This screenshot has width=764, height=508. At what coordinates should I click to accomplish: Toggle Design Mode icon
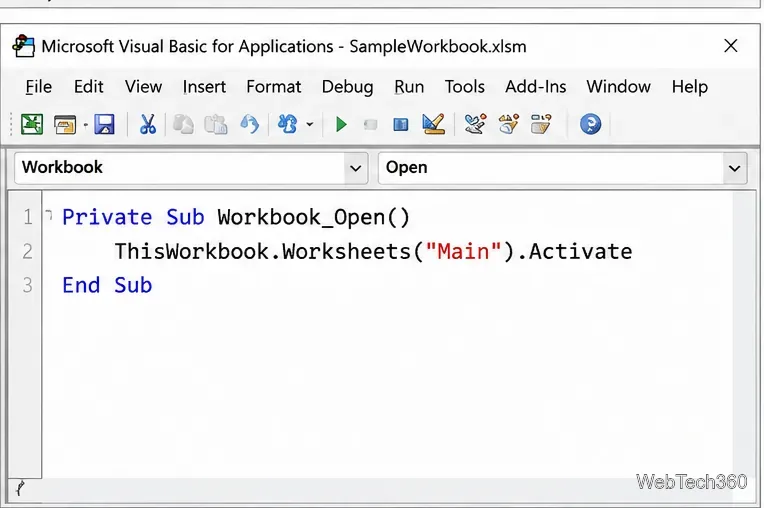(433, 124)
